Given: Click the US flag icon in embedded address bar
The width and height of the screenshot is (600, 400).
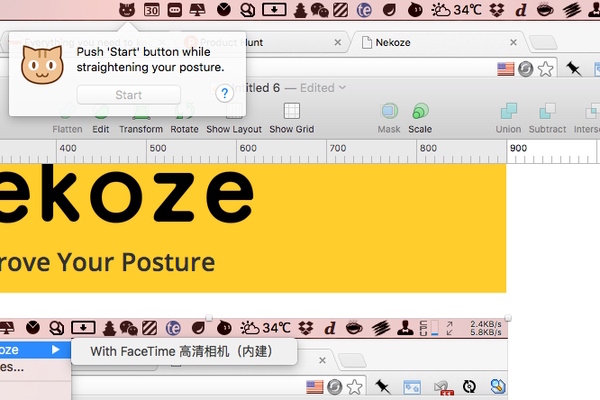Looking at the screenshot, I should point(315,387).
